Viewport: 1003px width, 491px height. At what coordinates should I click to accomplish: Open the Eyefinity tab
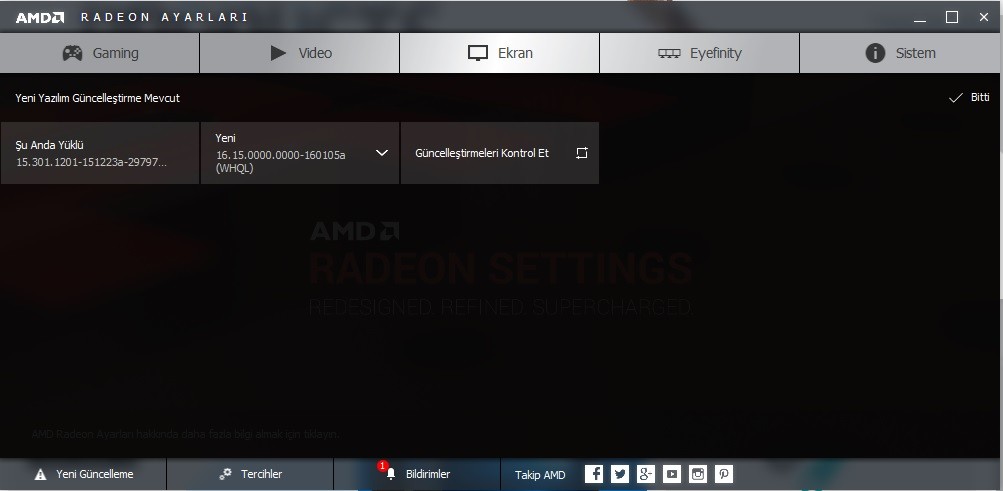(x=699, y=53)
